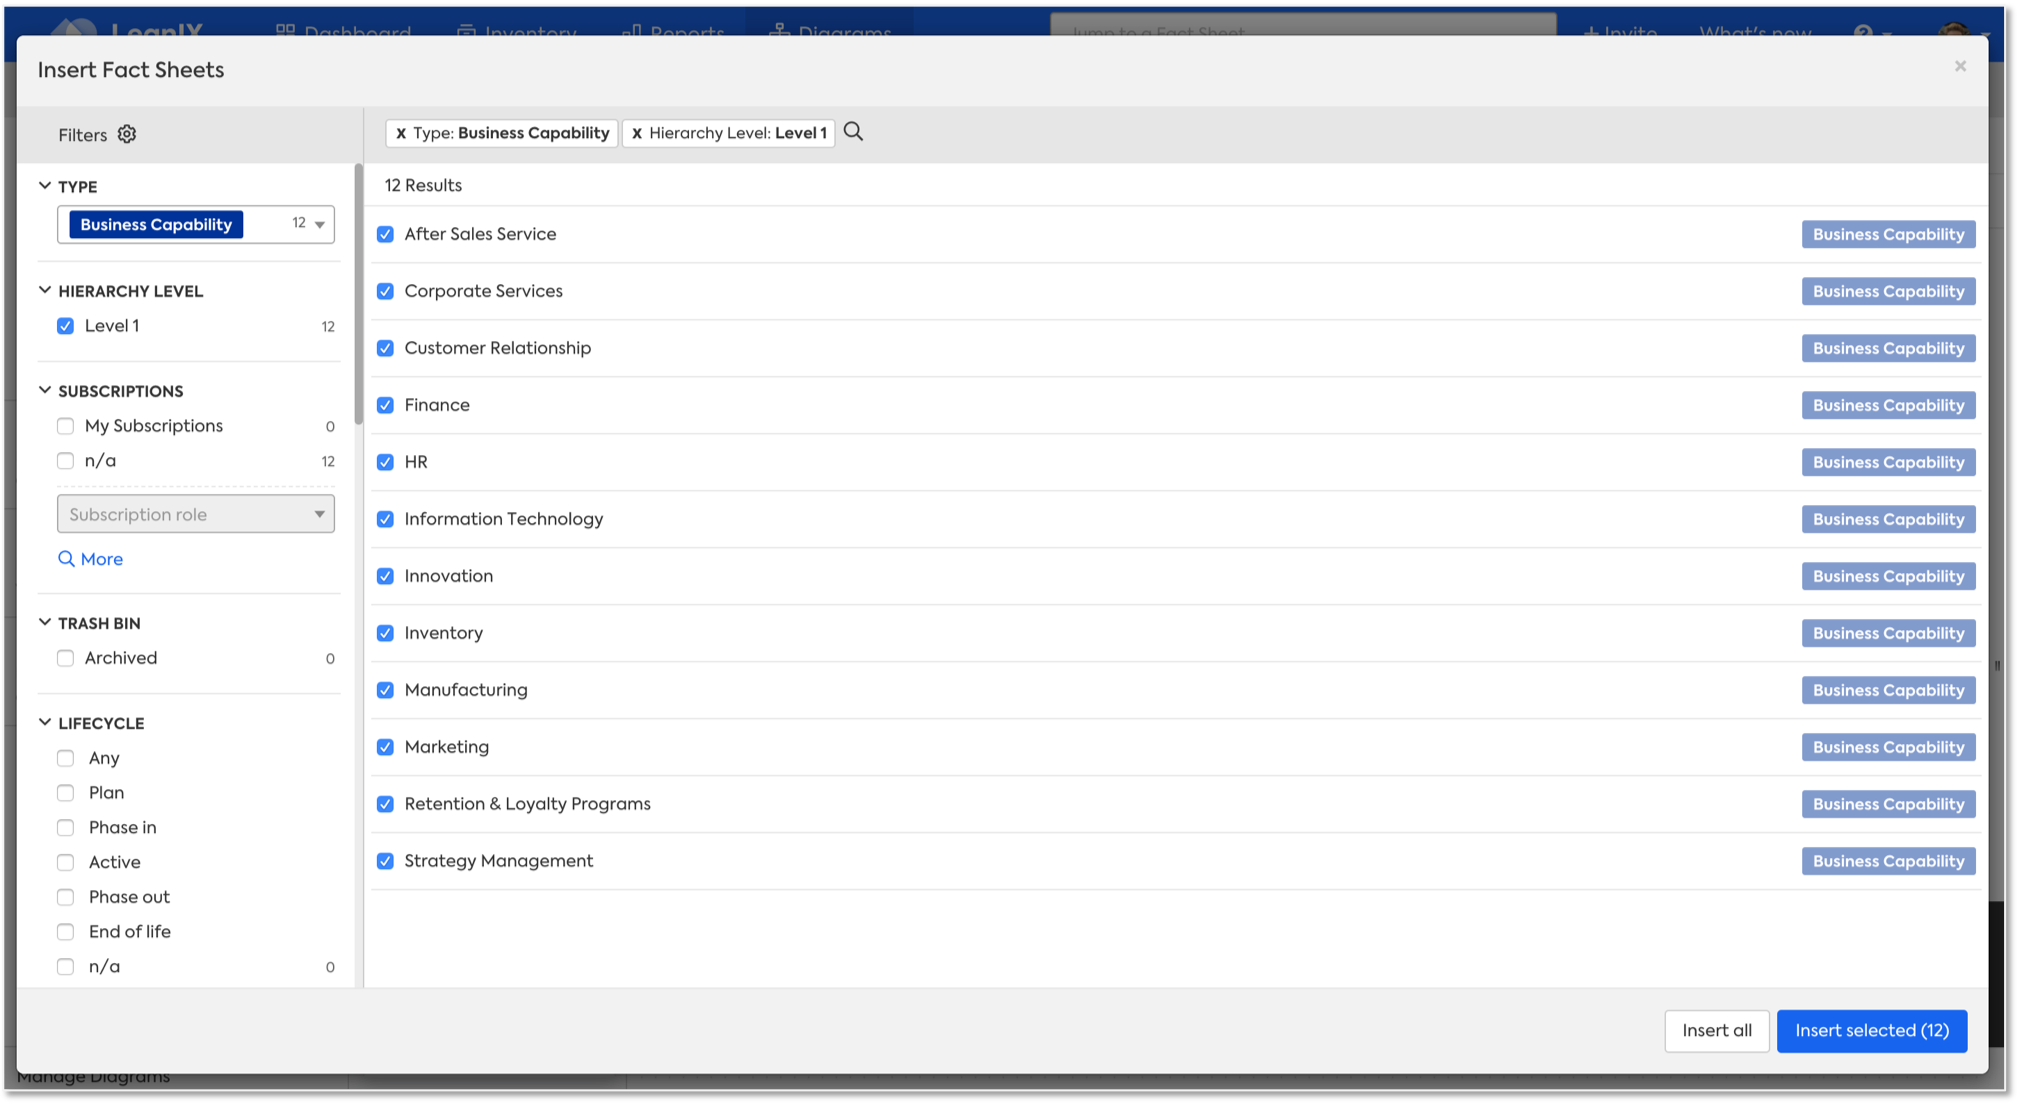Click the search magnifier next to filter chips
This screenshot has width=2018, height=1104.
pyautogui.click(x=853, y=132)
